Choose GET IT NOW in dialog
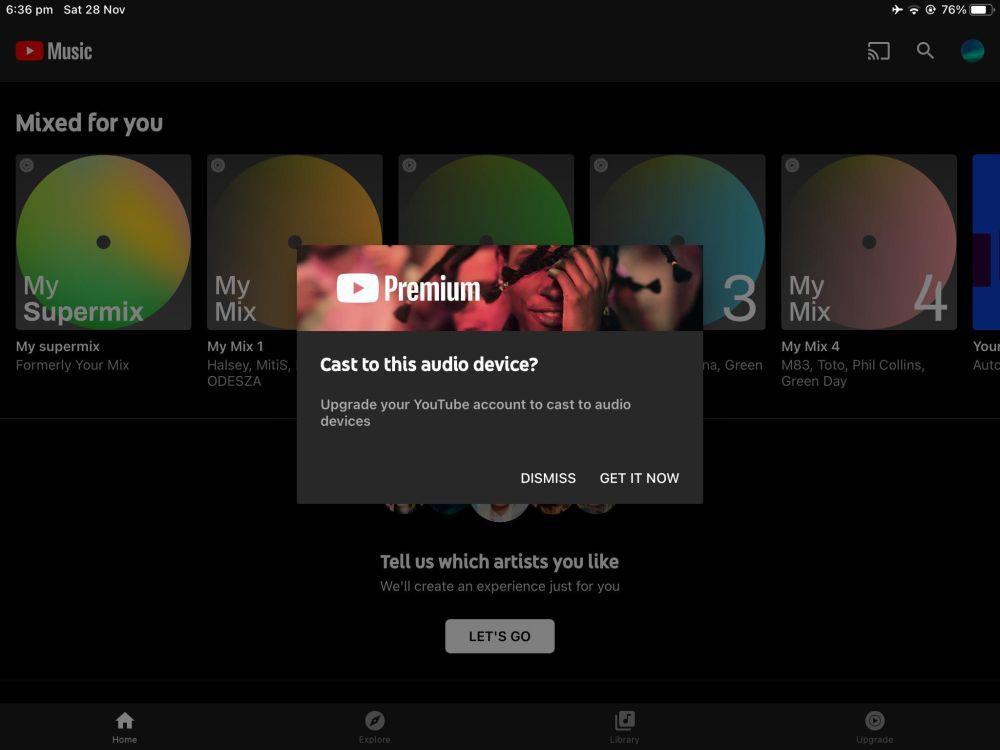 tap(639, 478)
